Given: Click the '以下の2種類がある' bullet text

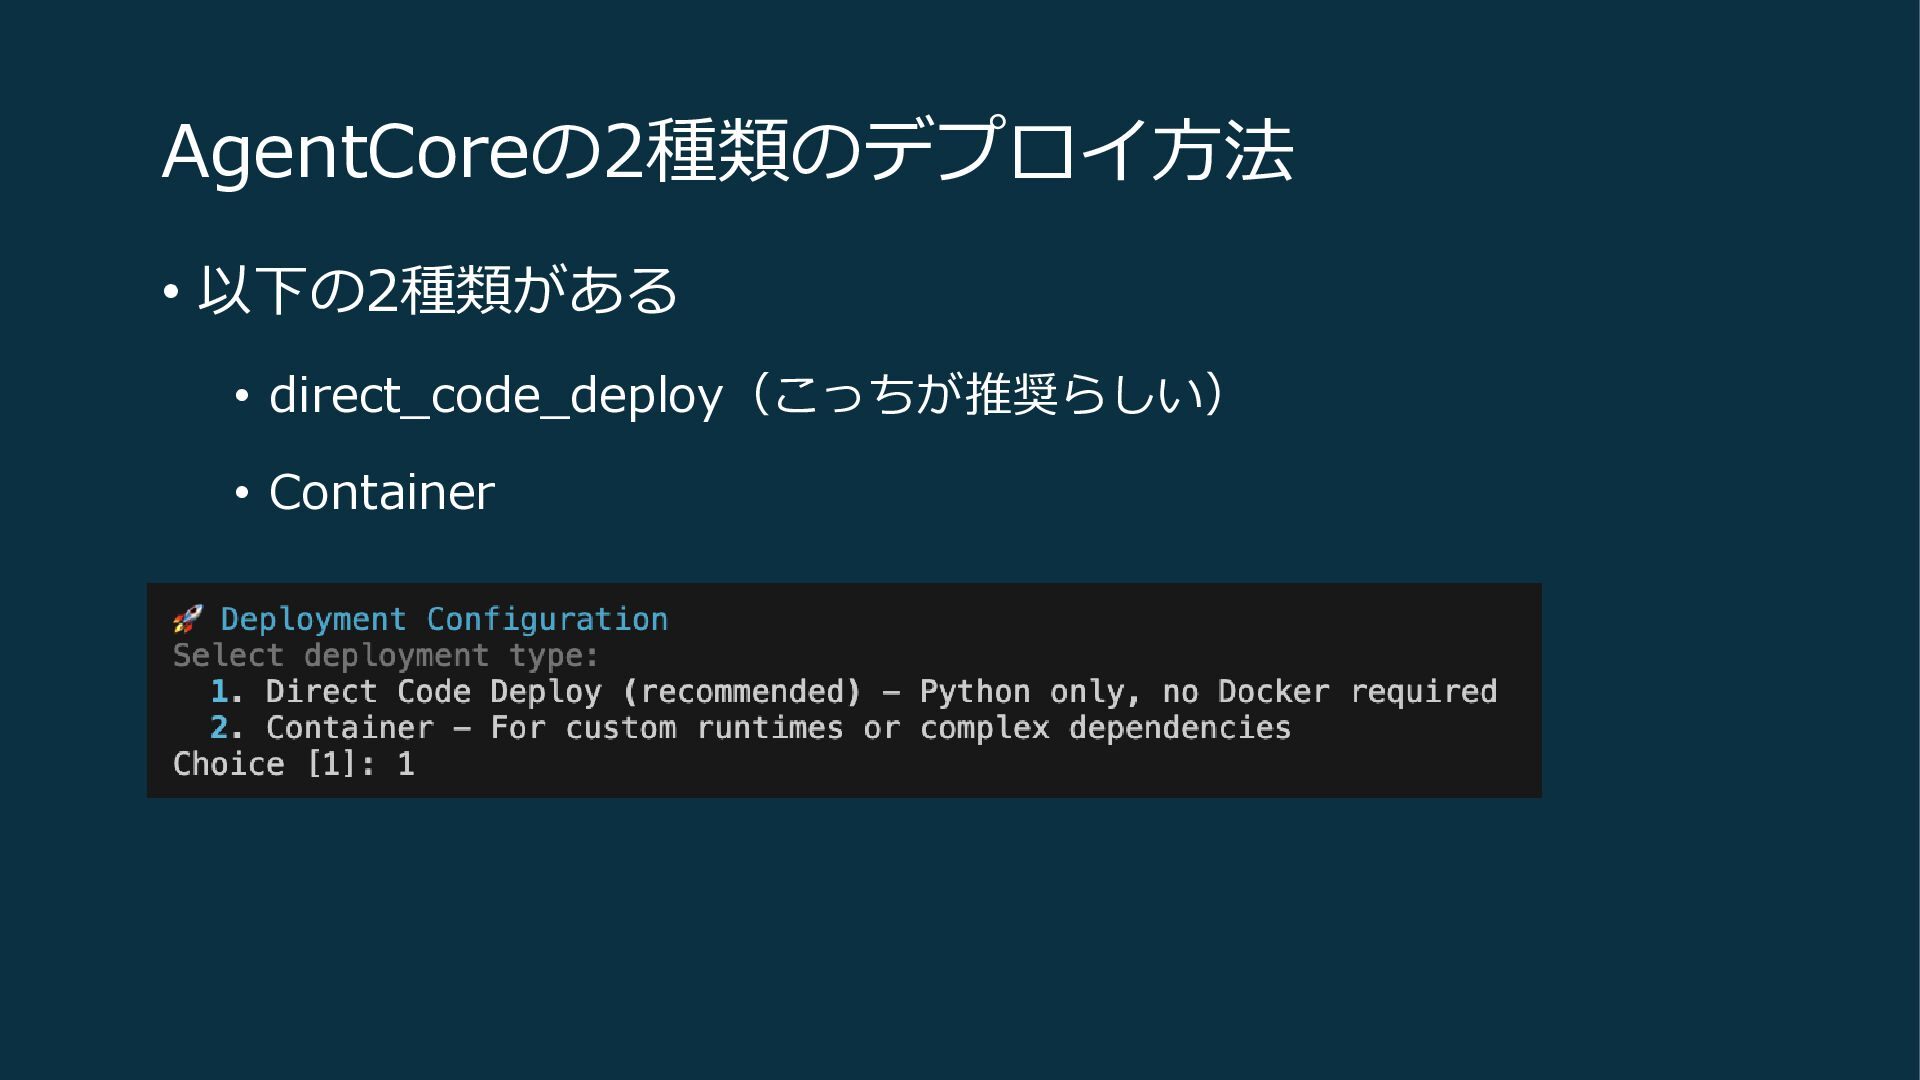Looking at the screenshot, I should [x=438, y=291].
